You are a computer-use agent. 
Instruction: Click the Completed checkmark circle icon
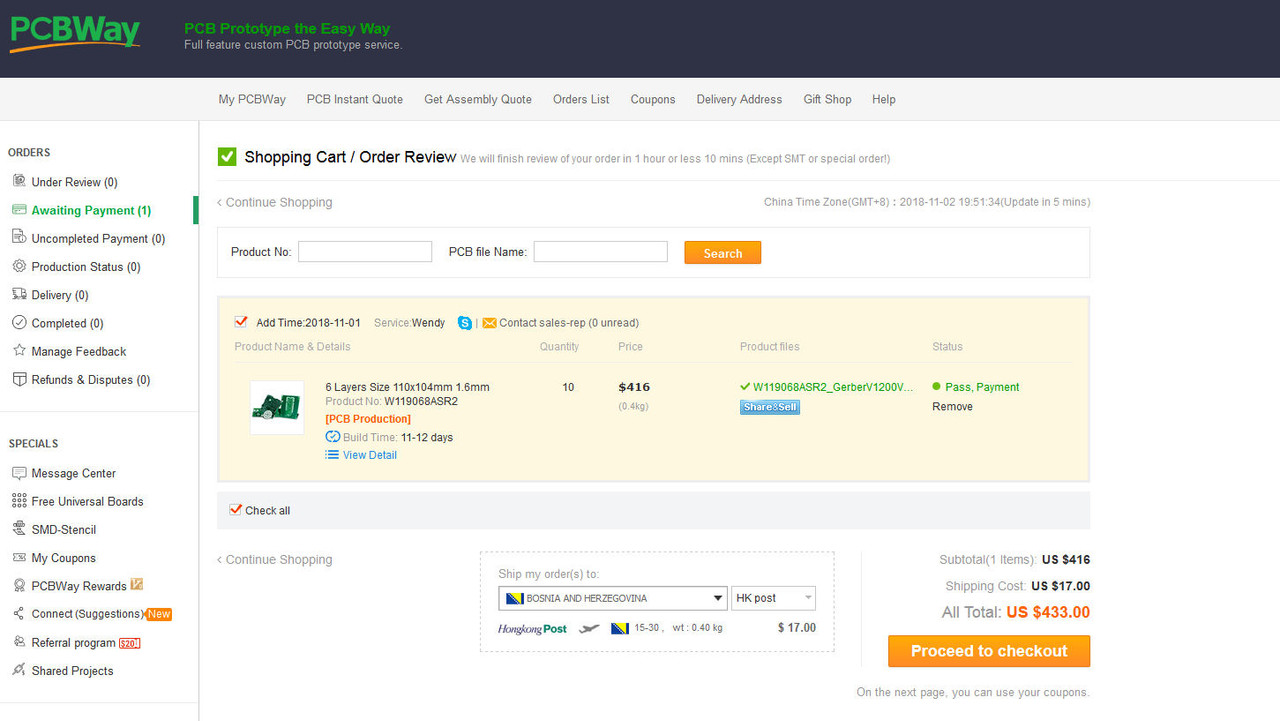pyautogui.click(x=19, y=323)
